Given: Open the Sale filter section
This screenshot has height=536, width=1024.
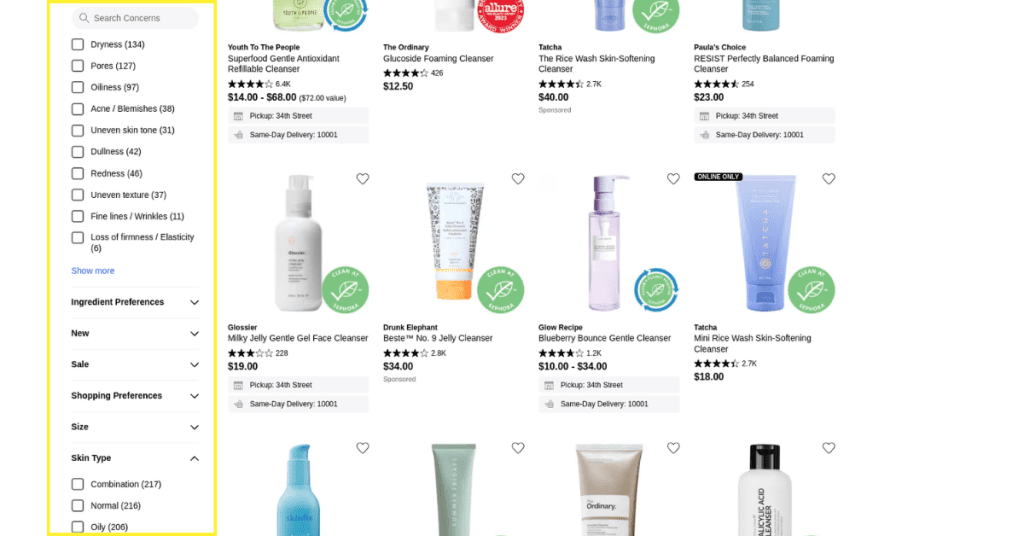Looking at the screenshot, I should tap(135, 364).
